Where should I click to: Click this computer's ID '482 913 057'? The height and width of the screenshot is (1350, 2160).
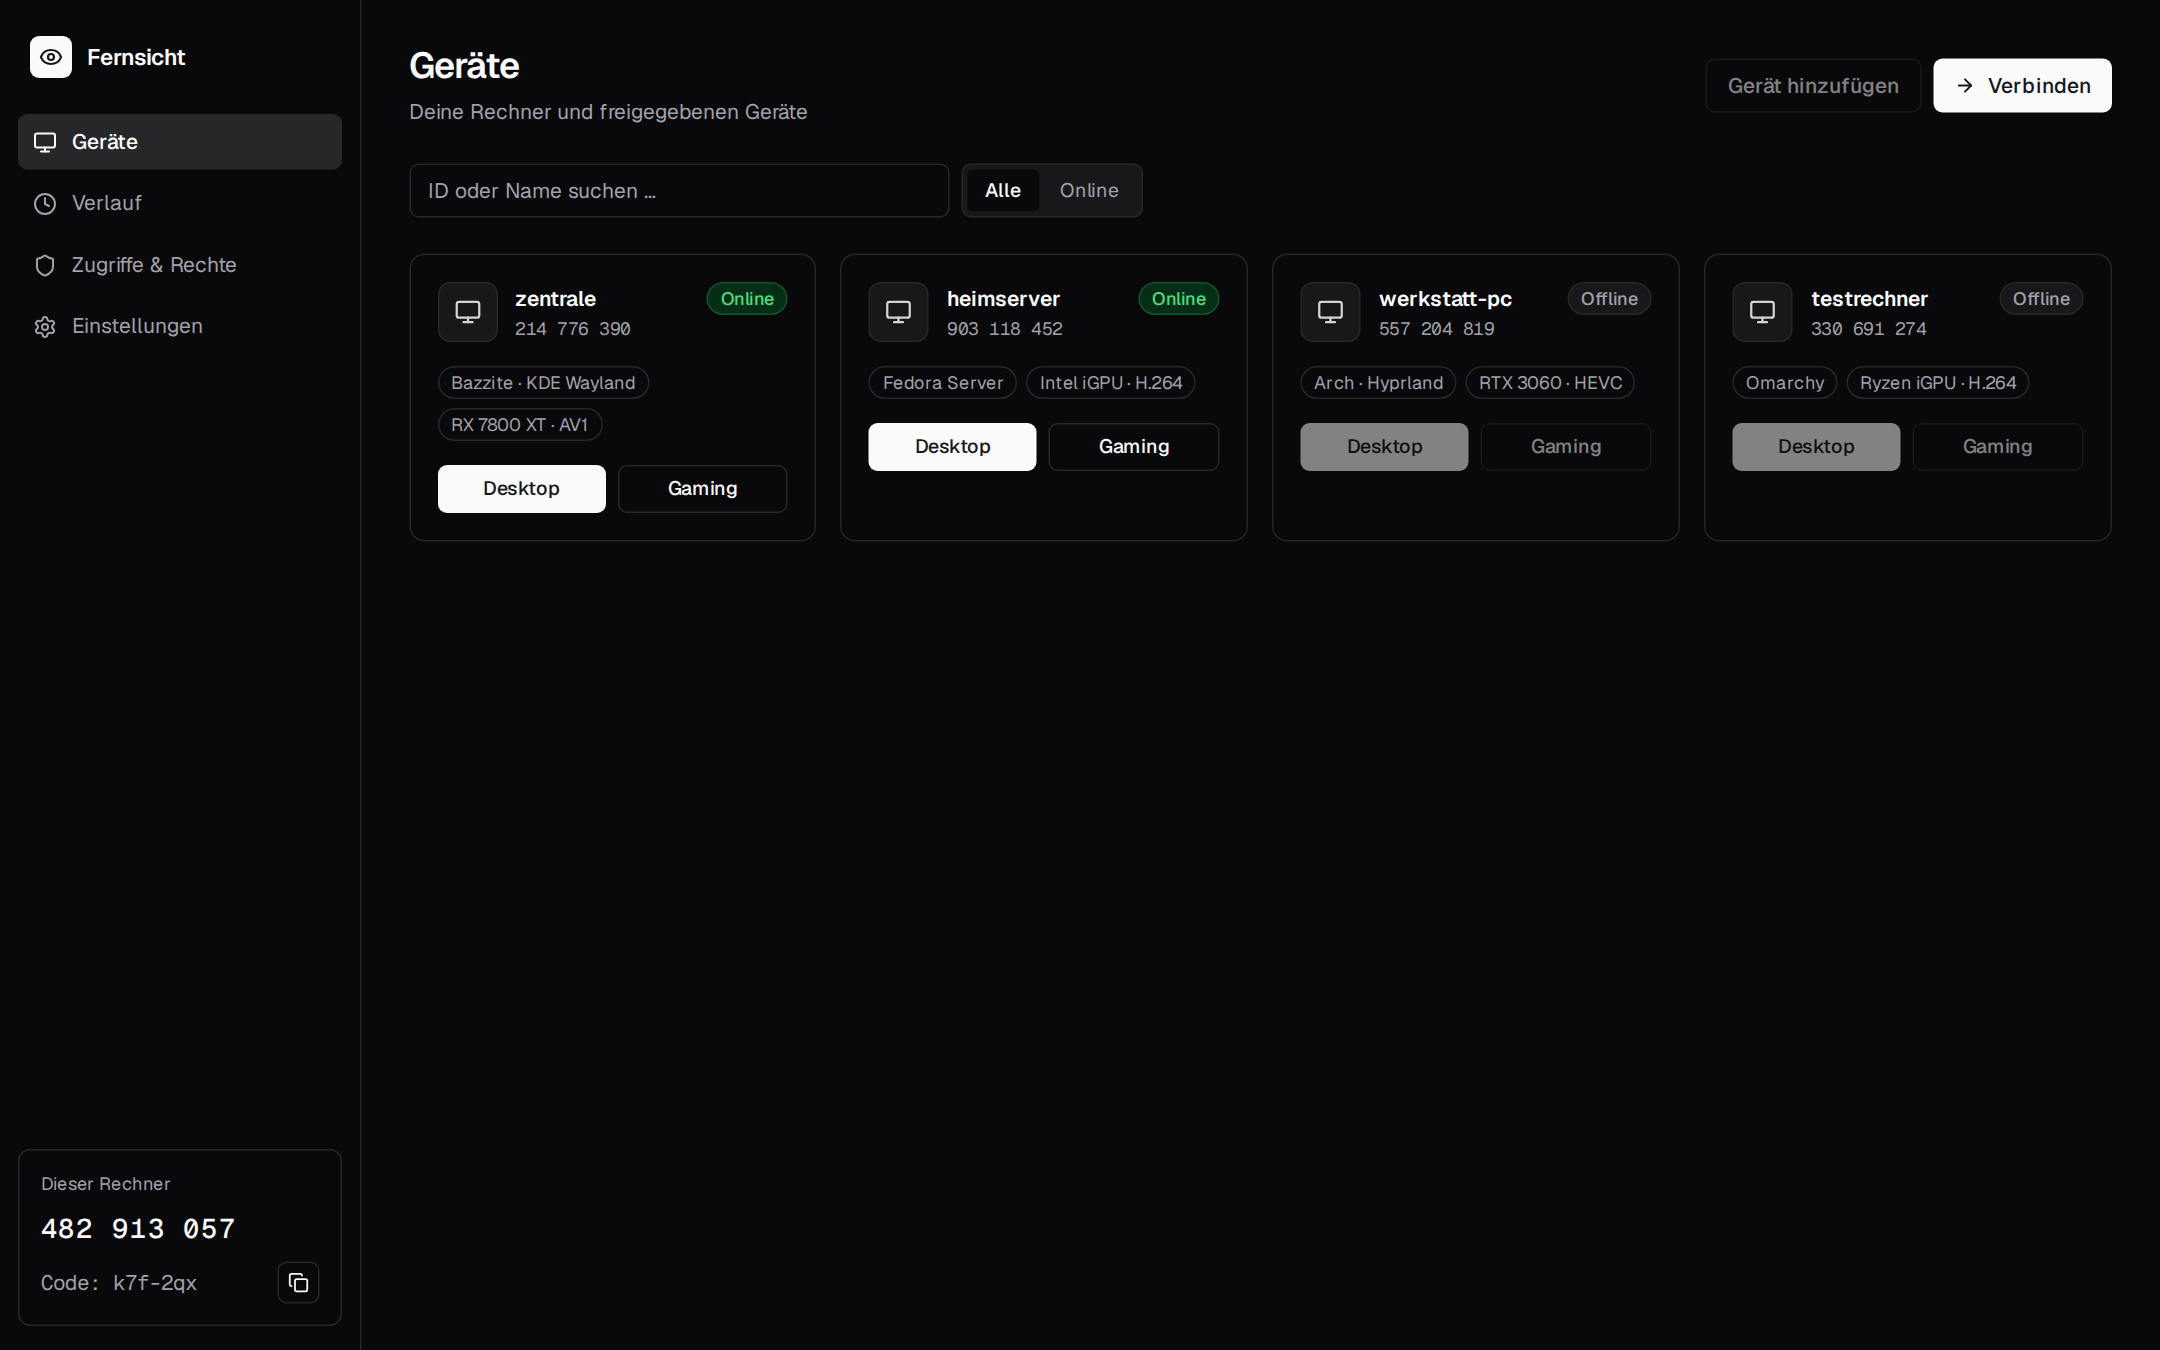(x=138, y=1229)
